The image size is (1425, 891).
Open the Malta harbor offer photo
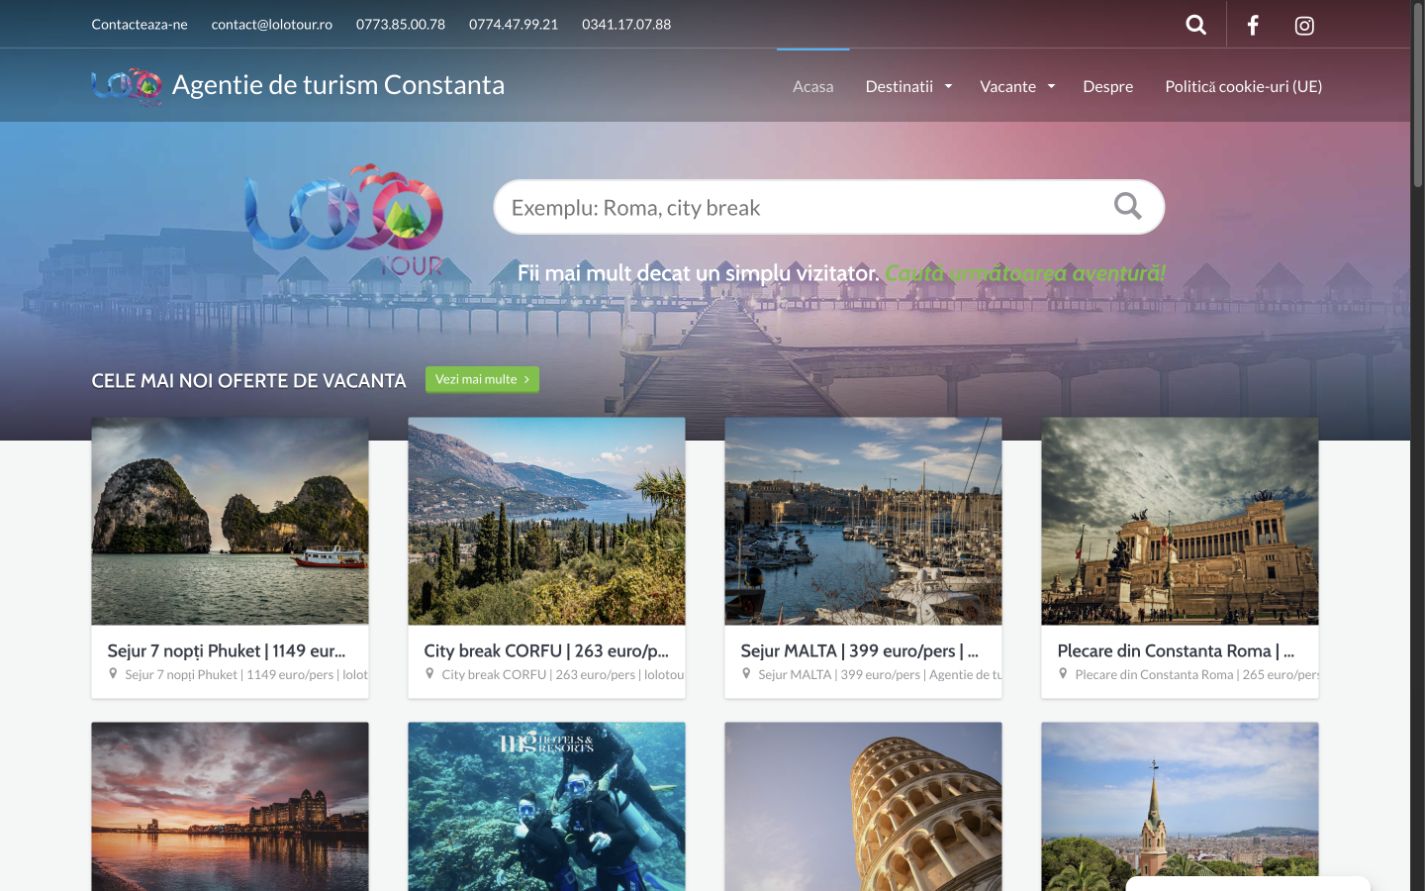[x=863, y=521]
